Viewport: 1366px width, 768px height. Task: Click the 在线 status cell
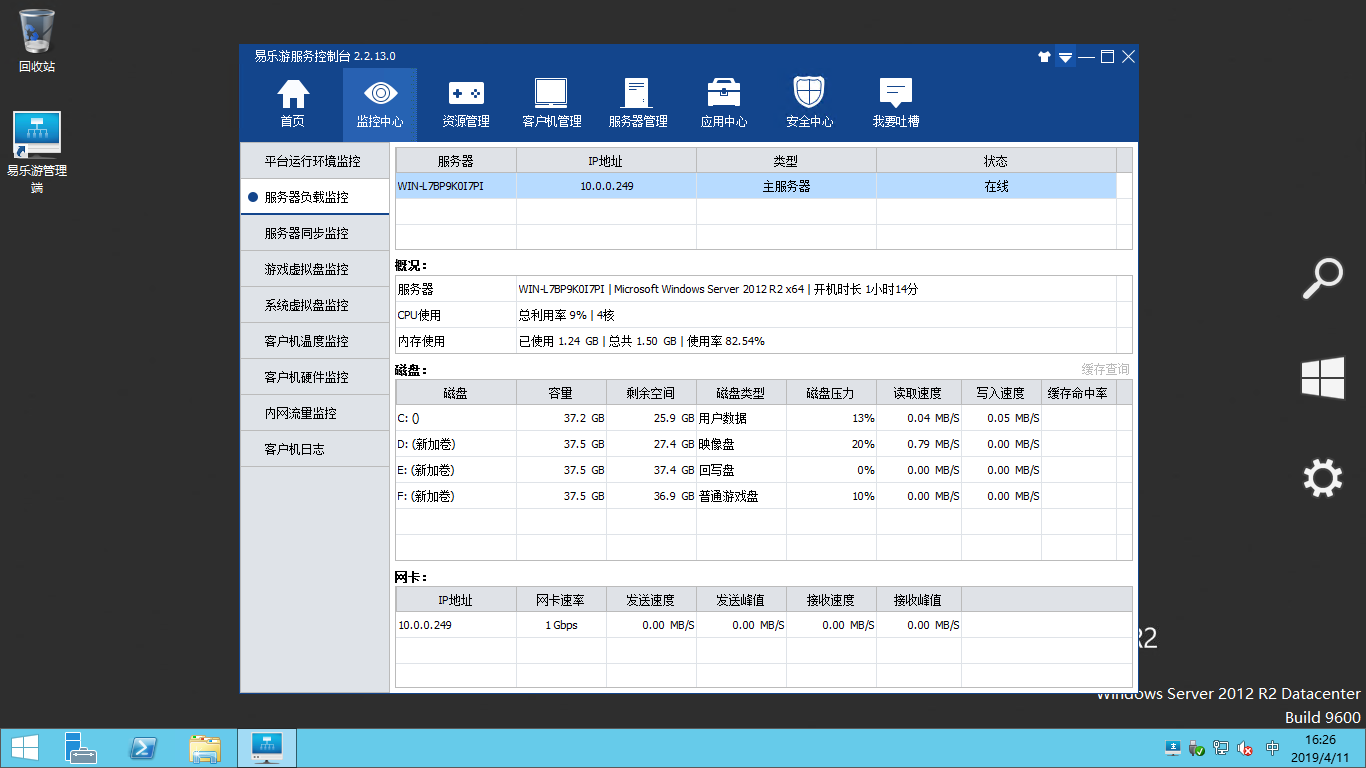click(996, 186)
